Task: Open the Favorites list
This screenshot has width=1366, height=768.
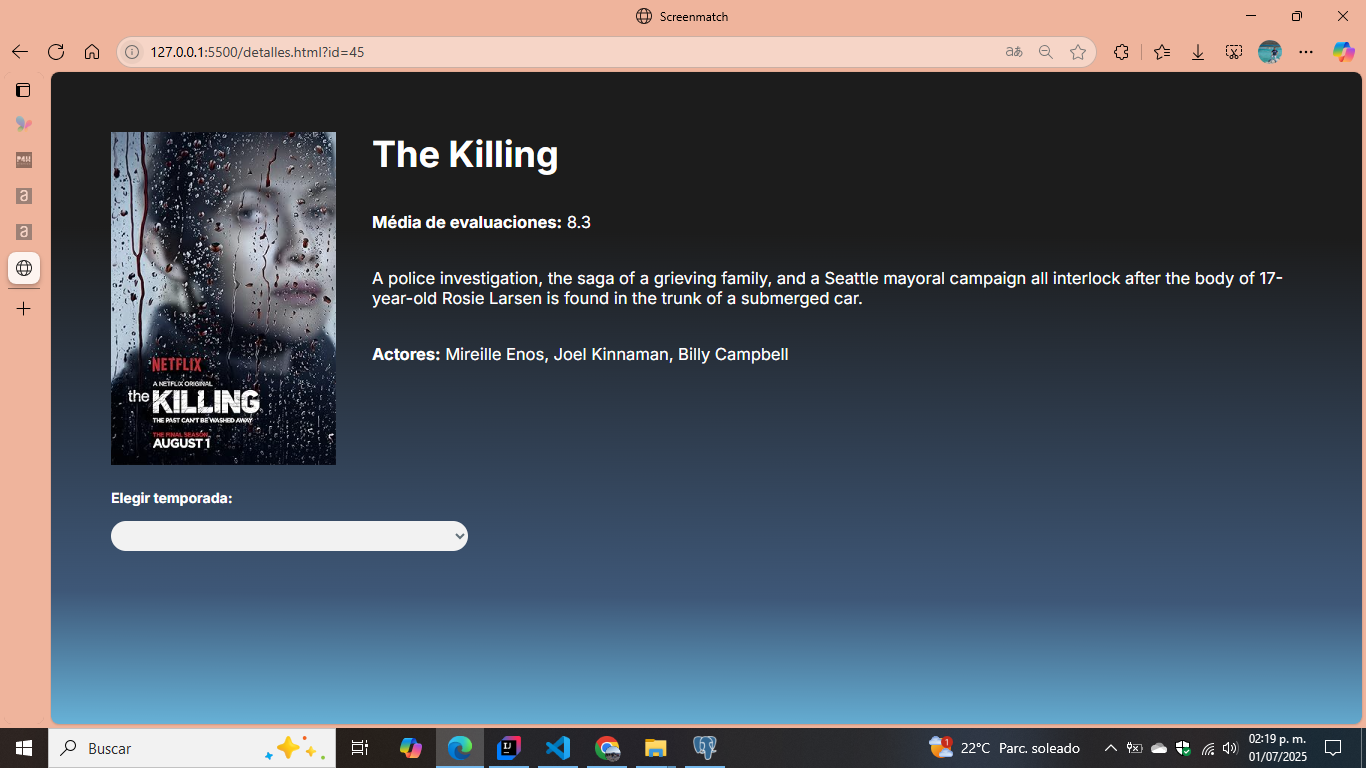Action: pos(1162,52)
